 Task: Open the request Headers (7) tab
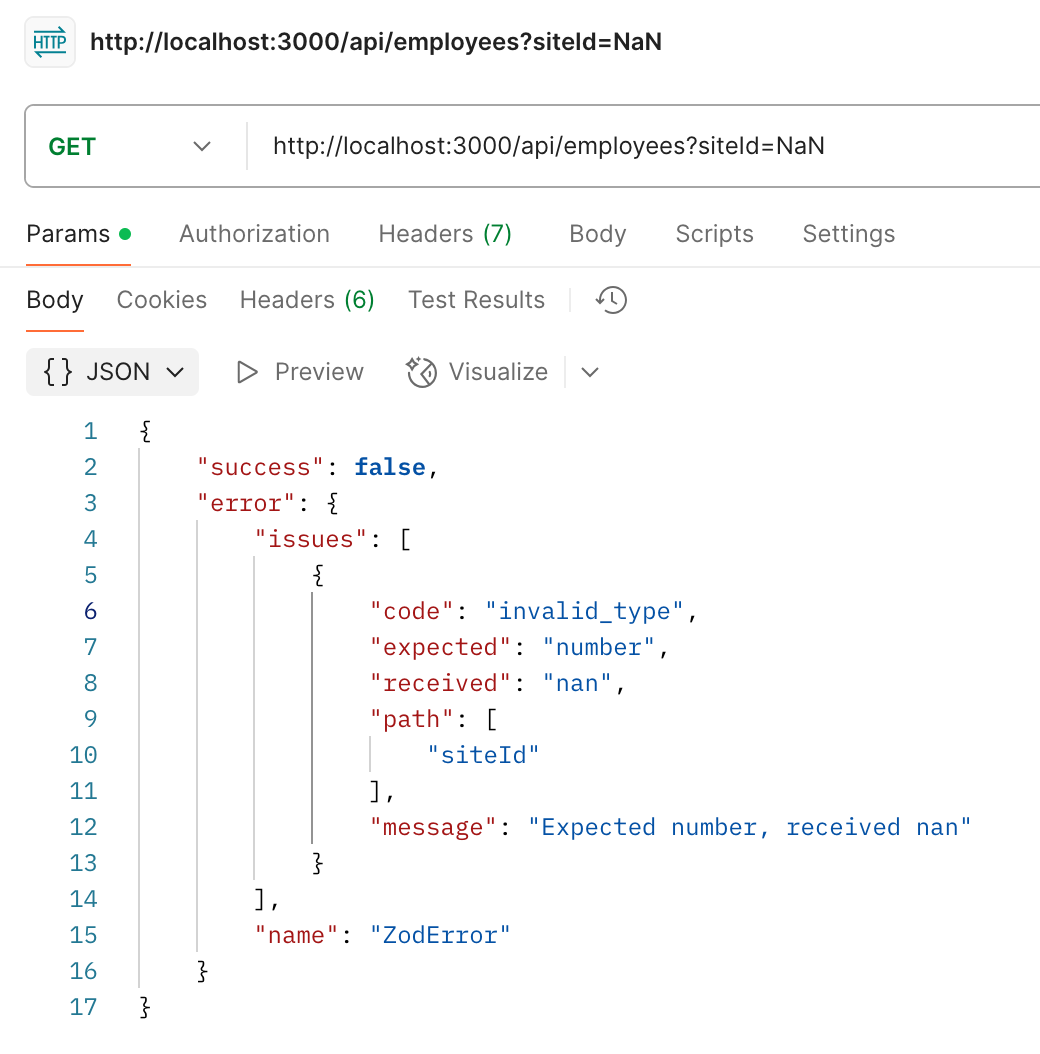[445, 234]
